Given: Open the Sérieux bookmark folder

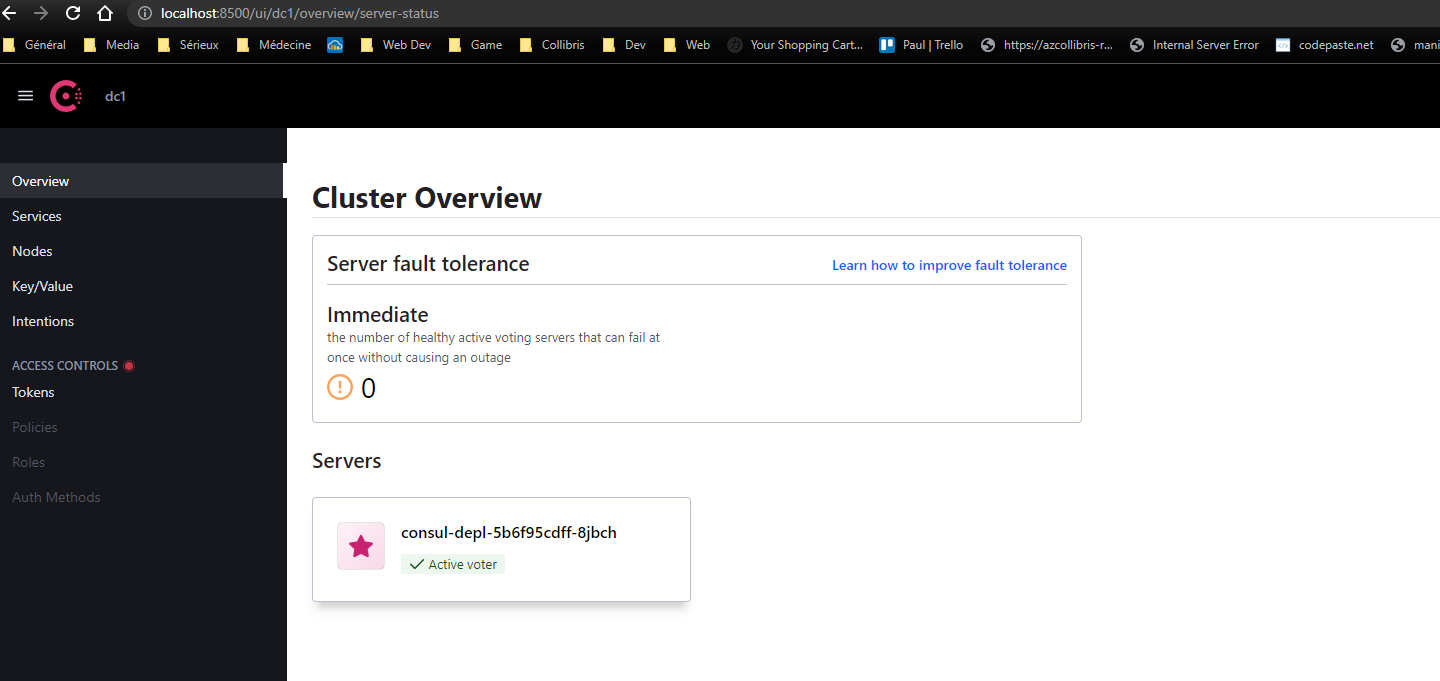Looking at the screenshot, I should (x=188, y=45).
